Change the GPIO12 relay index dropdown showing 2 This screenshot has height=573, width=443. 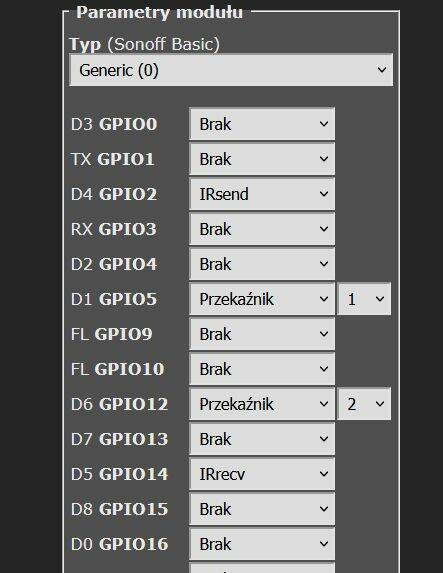pos(364,404)
